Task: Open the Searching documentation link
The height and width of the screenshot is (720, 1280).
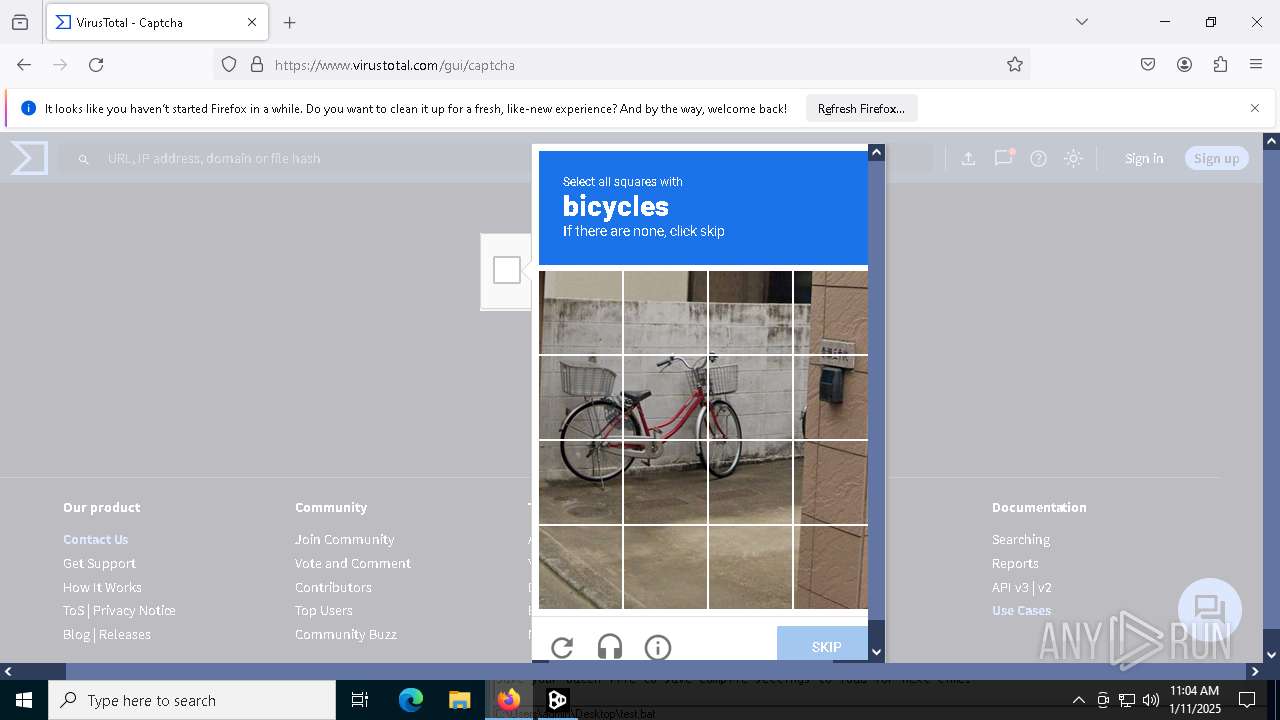Action: coord(1021,539)
